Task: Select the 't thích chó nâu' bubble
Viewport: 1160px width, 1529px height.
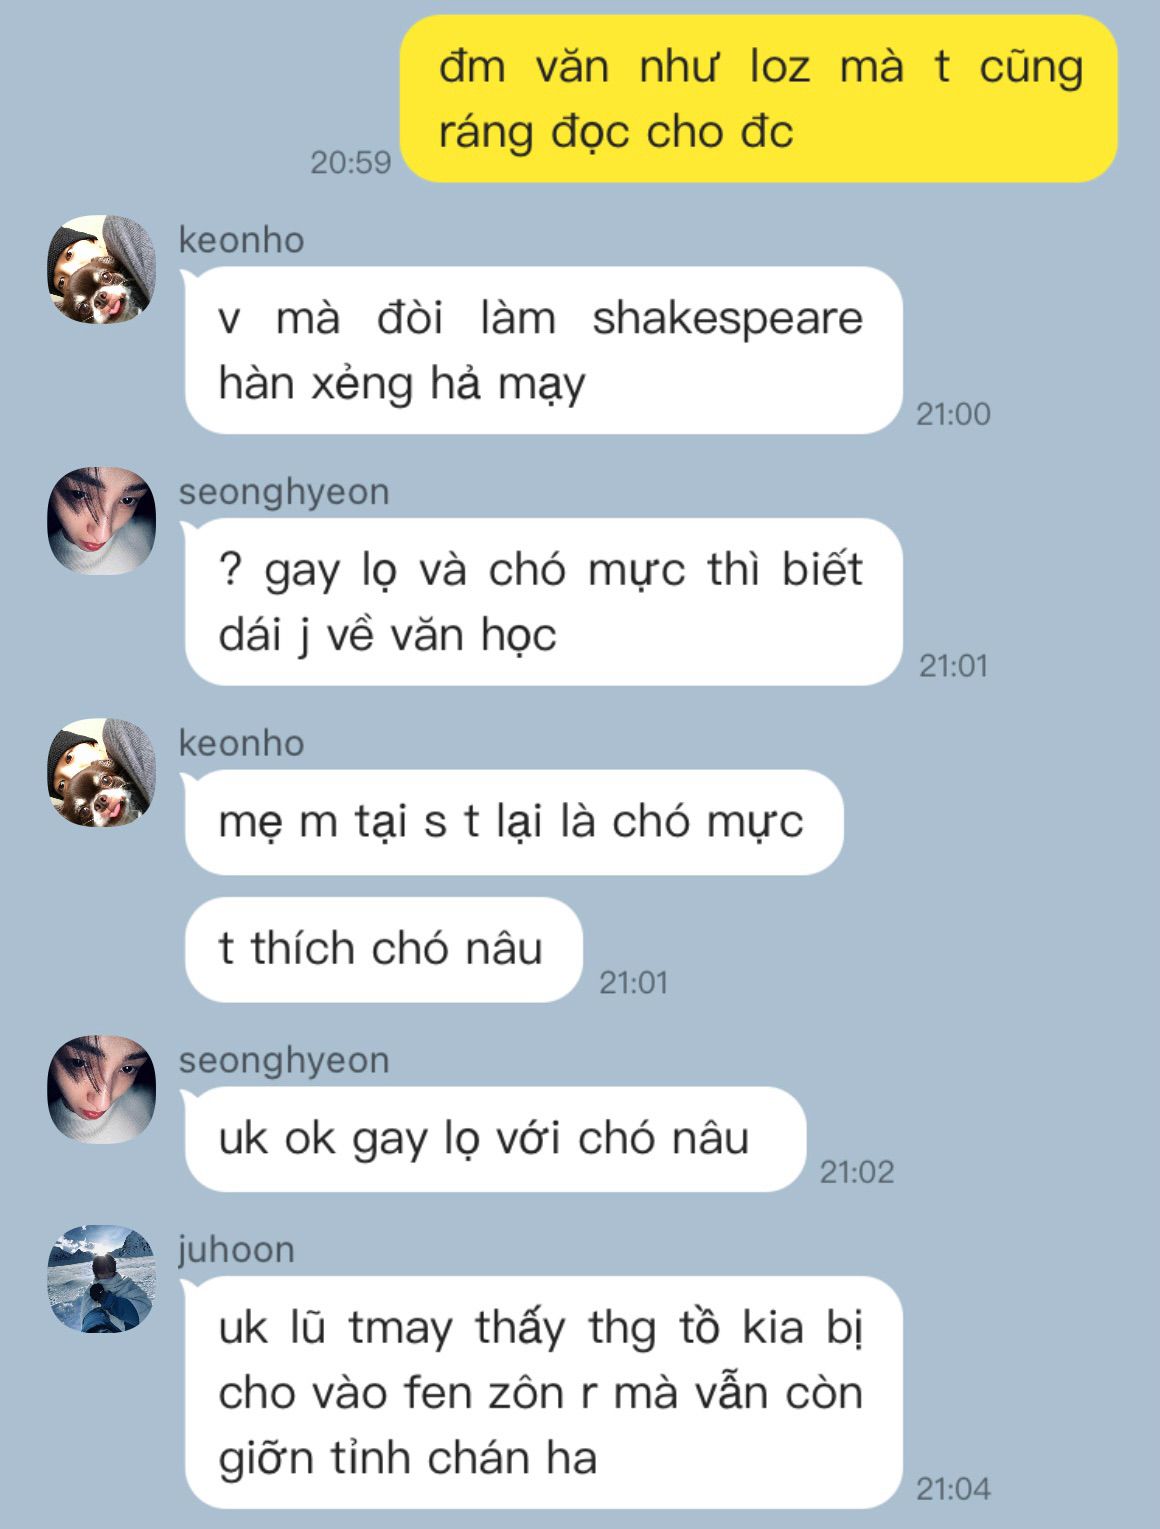Action: click(383, 949)
